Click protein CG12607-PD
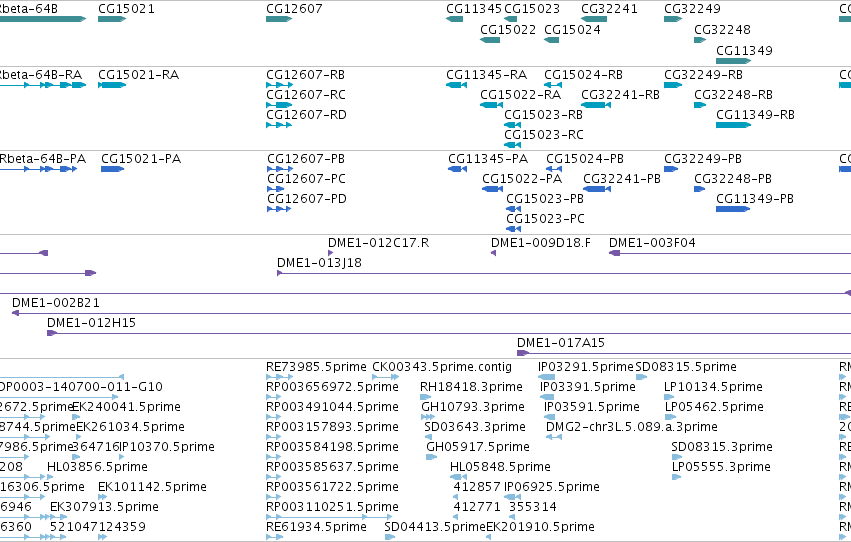Image resolution: width=851 pixels, height=542 pixels. pos(279,209)
